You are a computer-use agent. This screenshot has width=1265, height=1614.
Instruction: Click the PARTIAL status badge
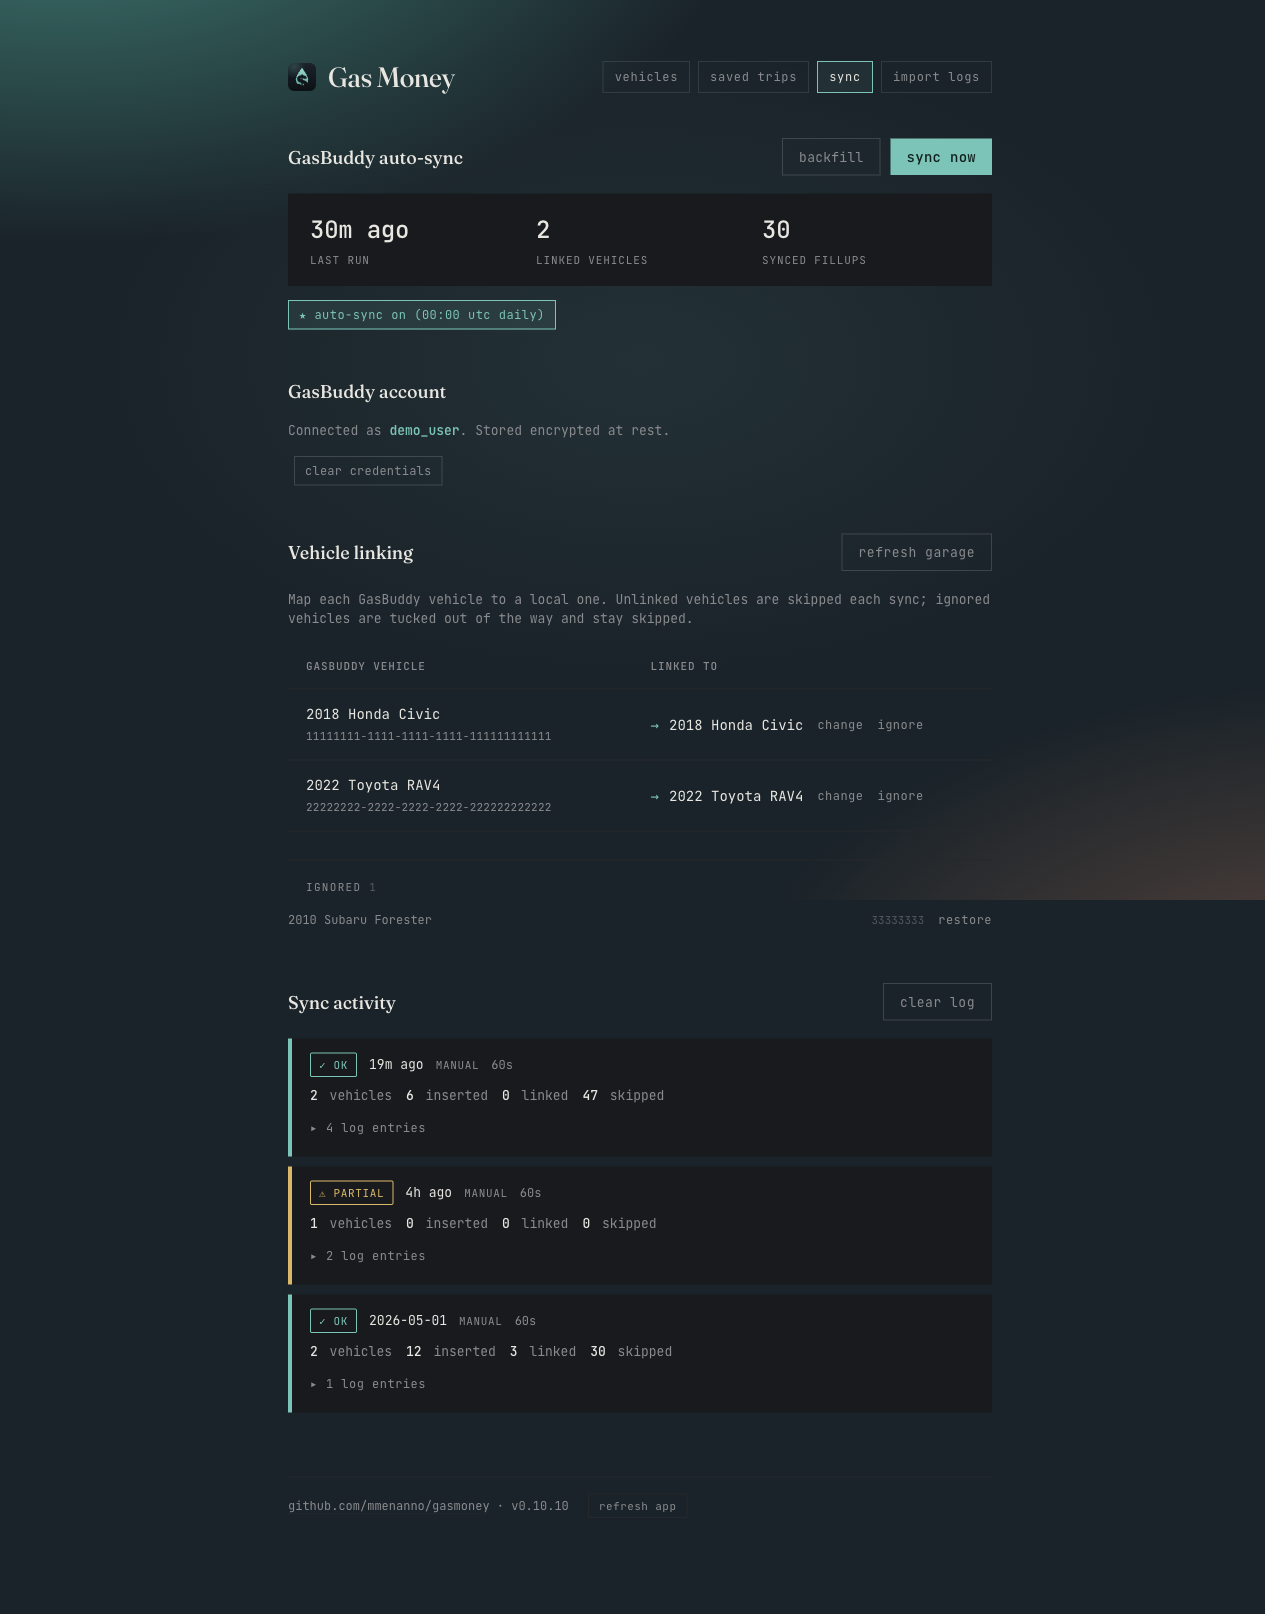tap(351, 1193)
